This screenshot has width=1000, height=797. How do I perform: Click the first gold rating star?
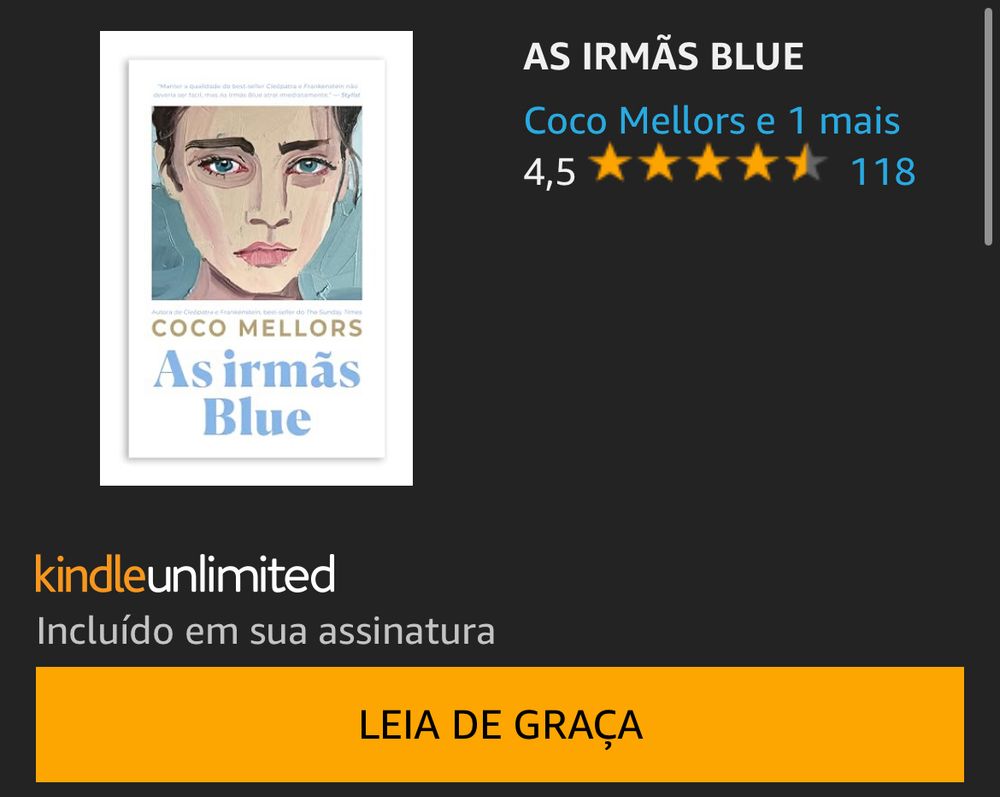610,163
